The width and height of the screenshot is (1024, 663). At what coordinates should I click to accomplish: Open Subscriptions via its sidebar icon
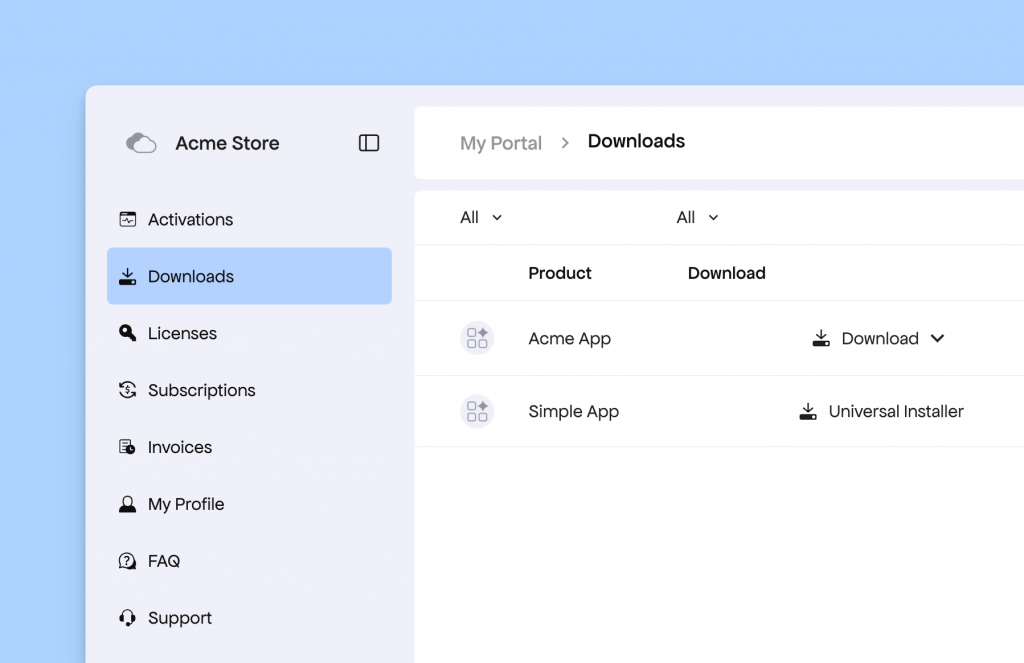point(128,390)
